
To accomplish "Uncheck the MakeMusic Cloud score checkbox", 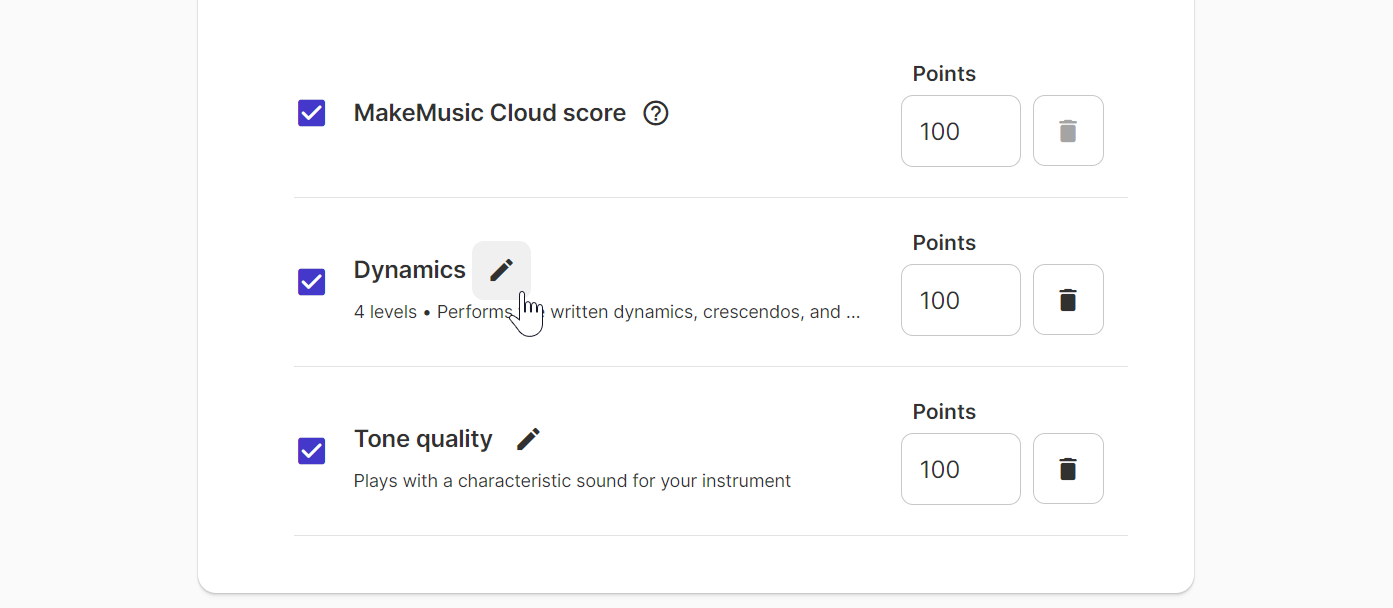I will coord(311,113).
